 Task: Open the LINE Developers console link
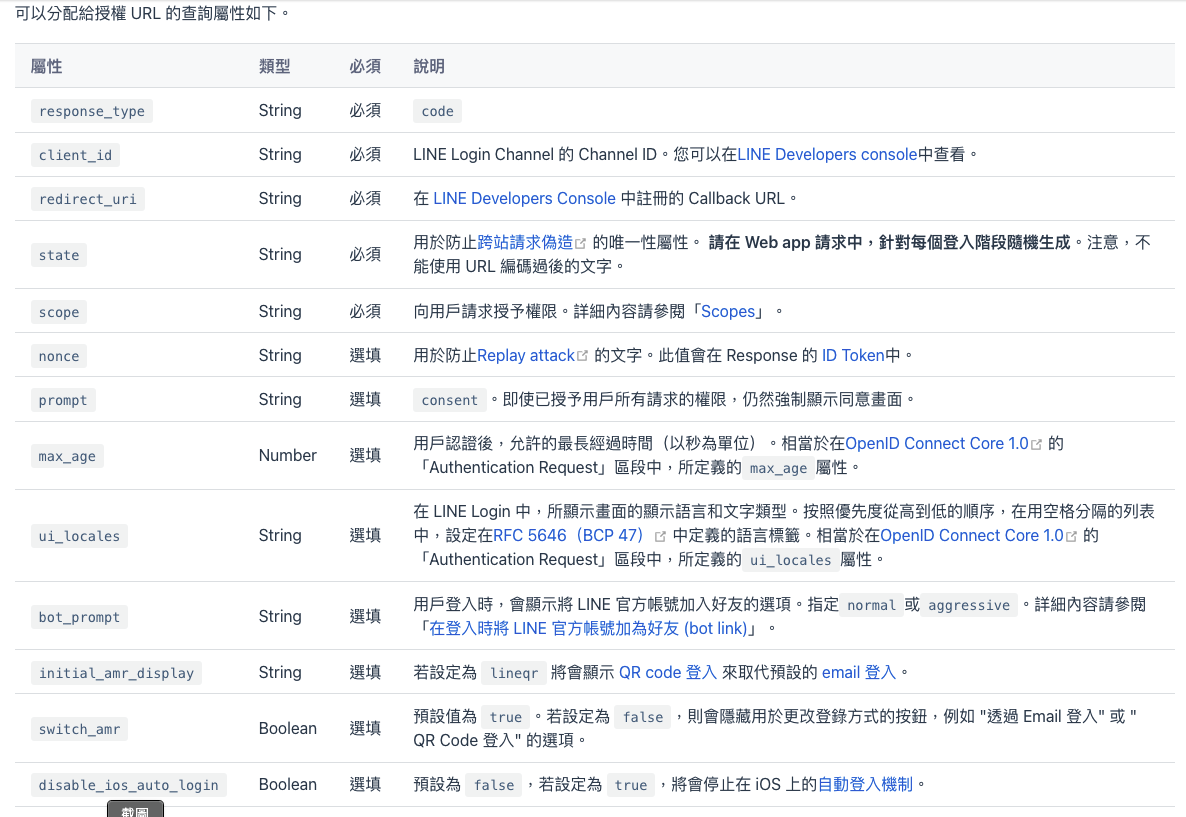827,154
